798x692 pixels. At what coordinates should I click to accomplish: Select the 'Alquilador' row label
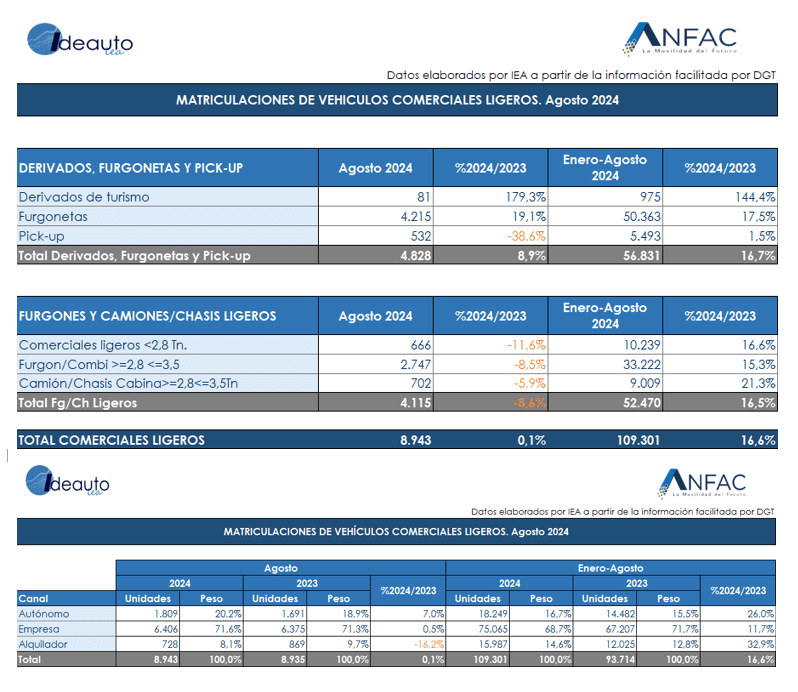(43, 644)
